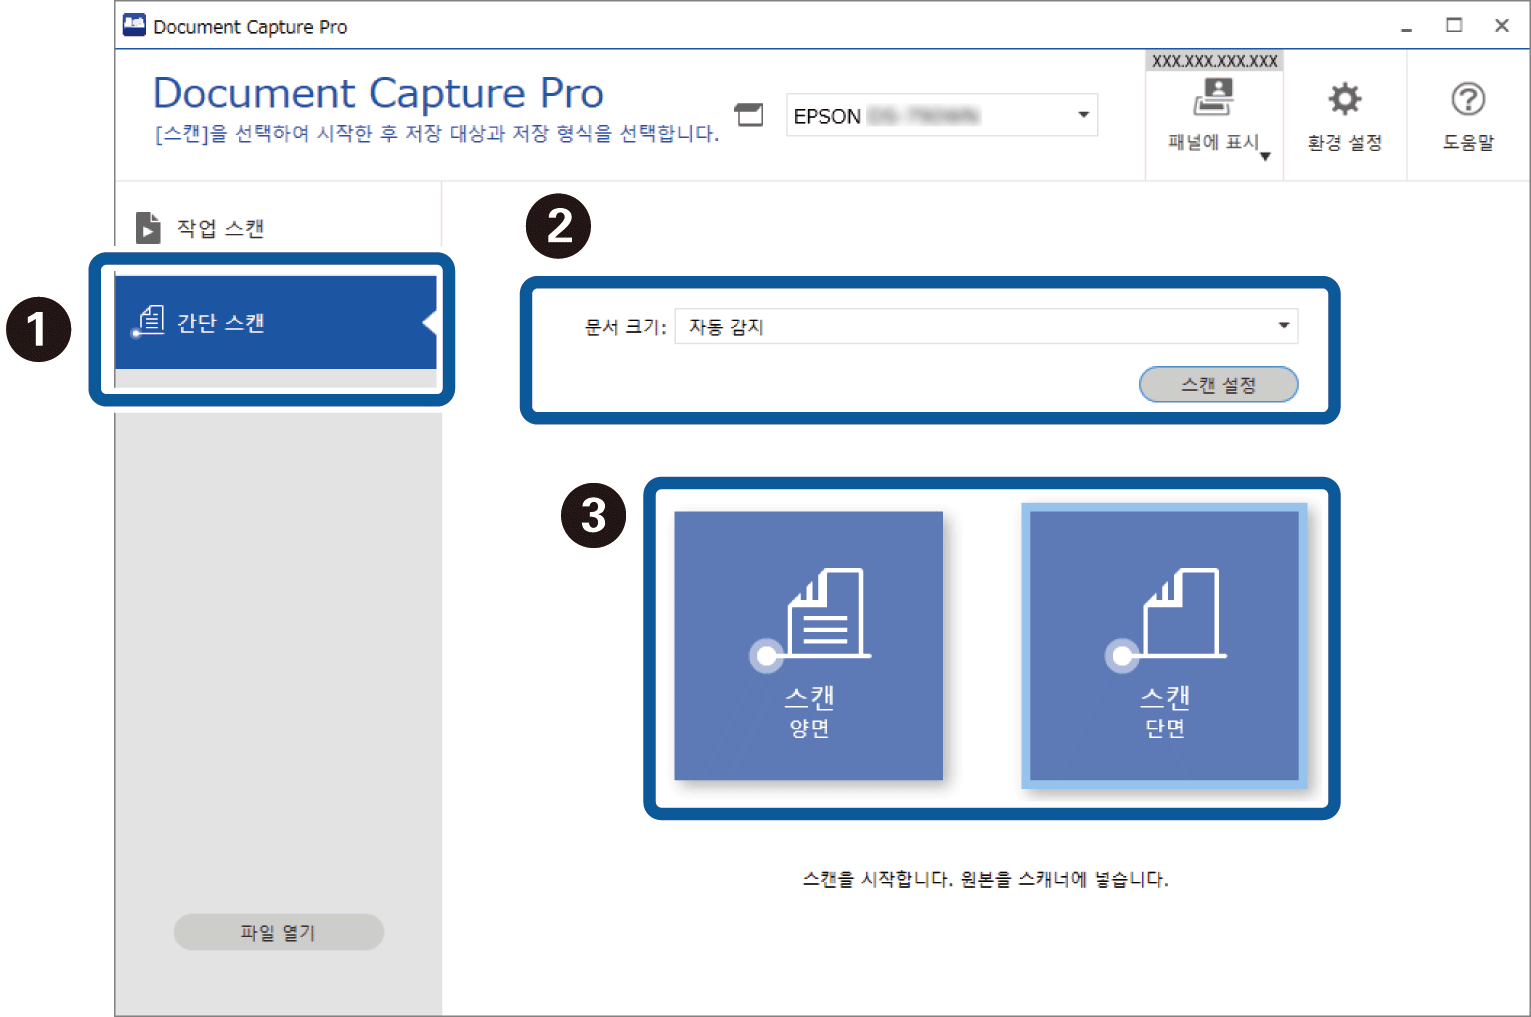Click the scanner device icon beside EPSON
1531x1017 pixels.
coord(749,115)
